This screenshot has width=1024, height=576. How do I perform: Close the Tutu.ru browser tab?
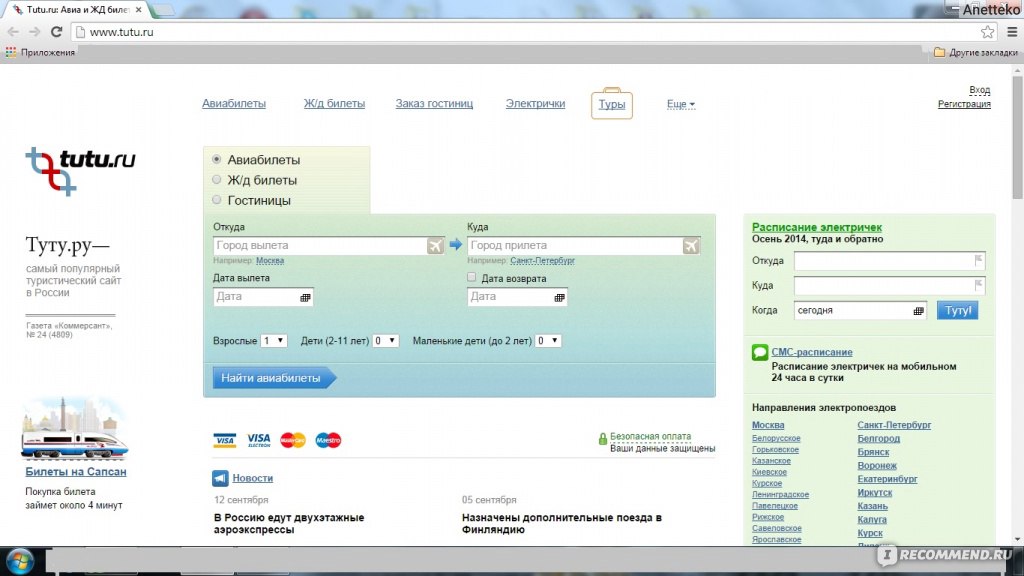point(138,10)
